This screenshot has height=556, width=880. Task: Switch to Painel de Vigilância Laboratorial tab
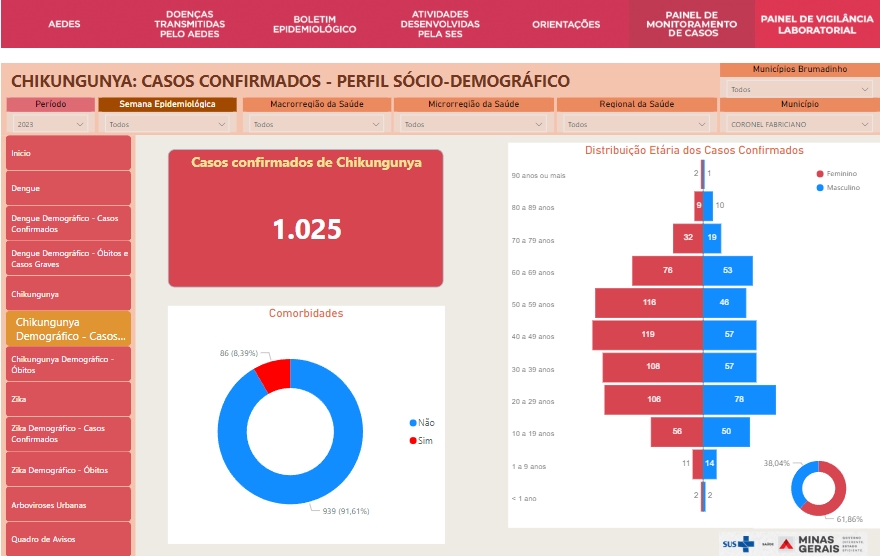(x=817, y=24)
